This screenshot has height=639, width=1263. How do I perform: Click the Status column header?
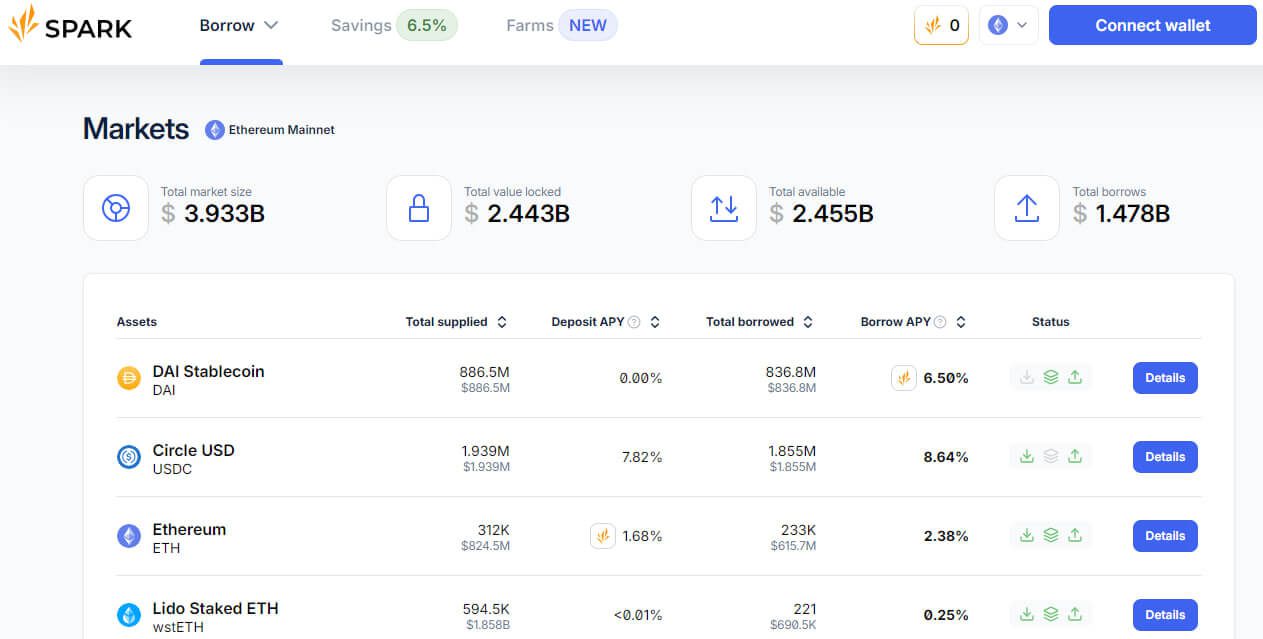tap(1051, 322)
